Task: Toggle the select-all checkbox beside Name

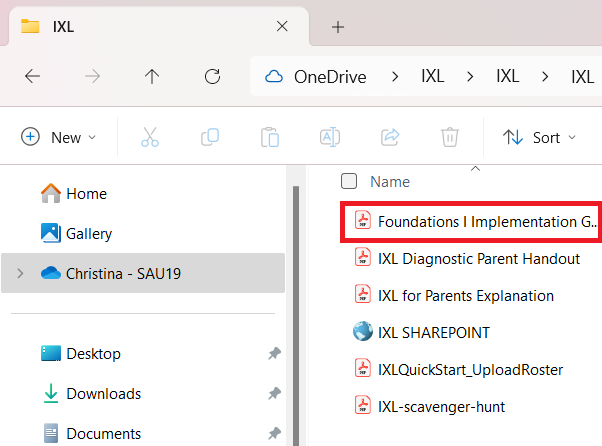Action: [x=349, y=181]
